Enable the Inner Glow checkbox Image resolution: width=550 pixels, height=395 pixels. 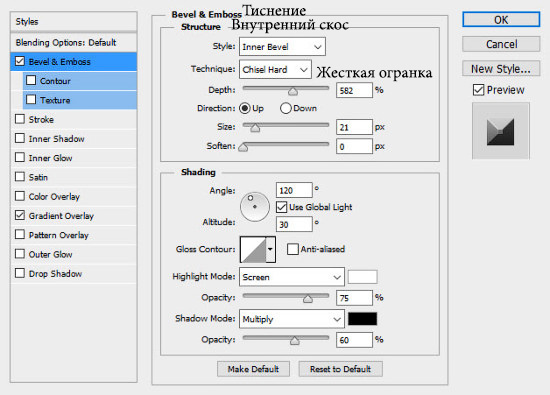pyautogui.click(x=20, y=158)
